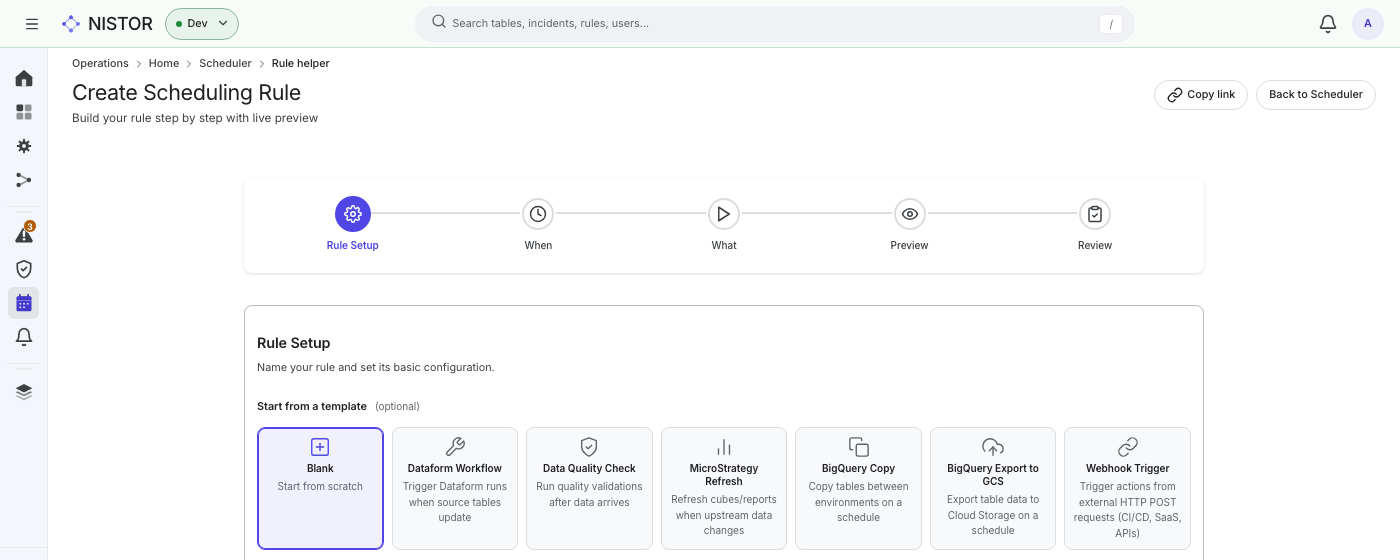The width and height of the screenshot is (1400, 560).
Task: Select the Rule Setup step icon
Action: click(x=353, y=214)
